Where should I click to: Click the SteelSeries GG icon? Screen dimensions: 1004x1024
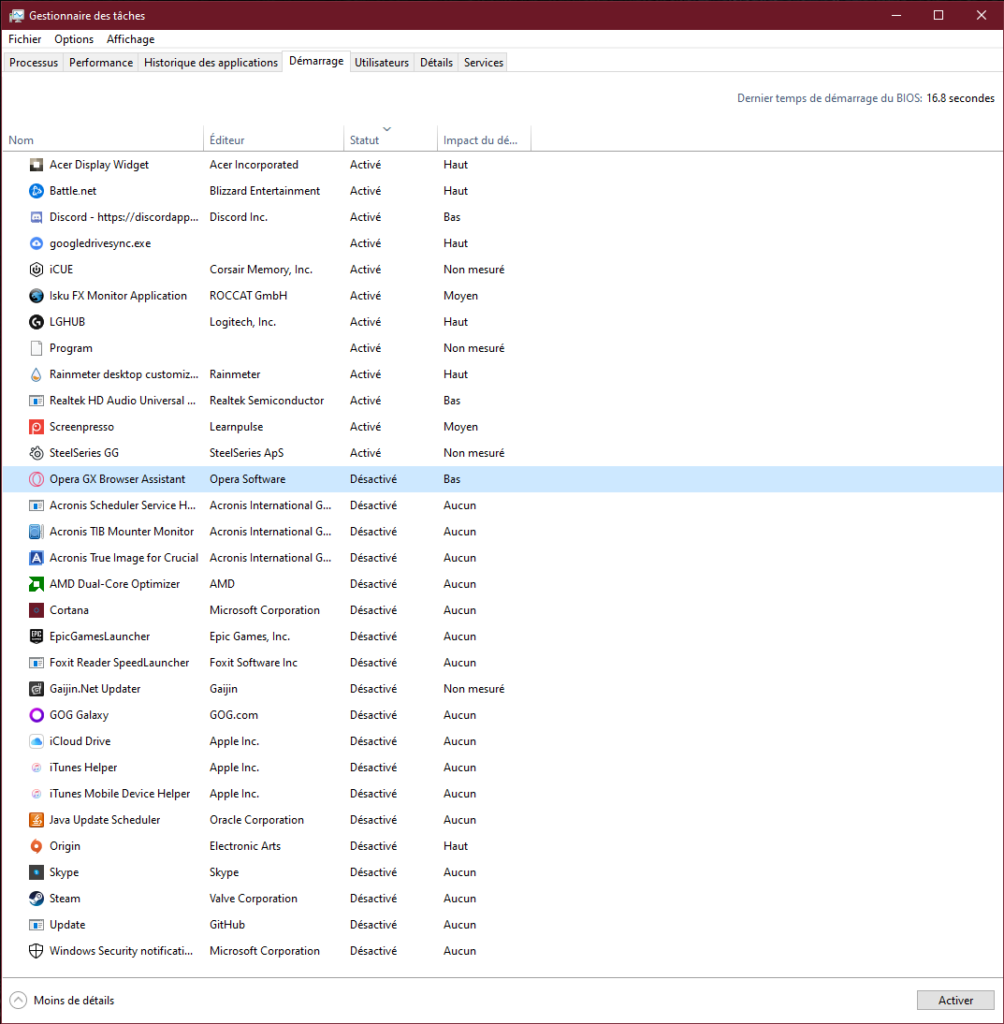coord(37,453)
